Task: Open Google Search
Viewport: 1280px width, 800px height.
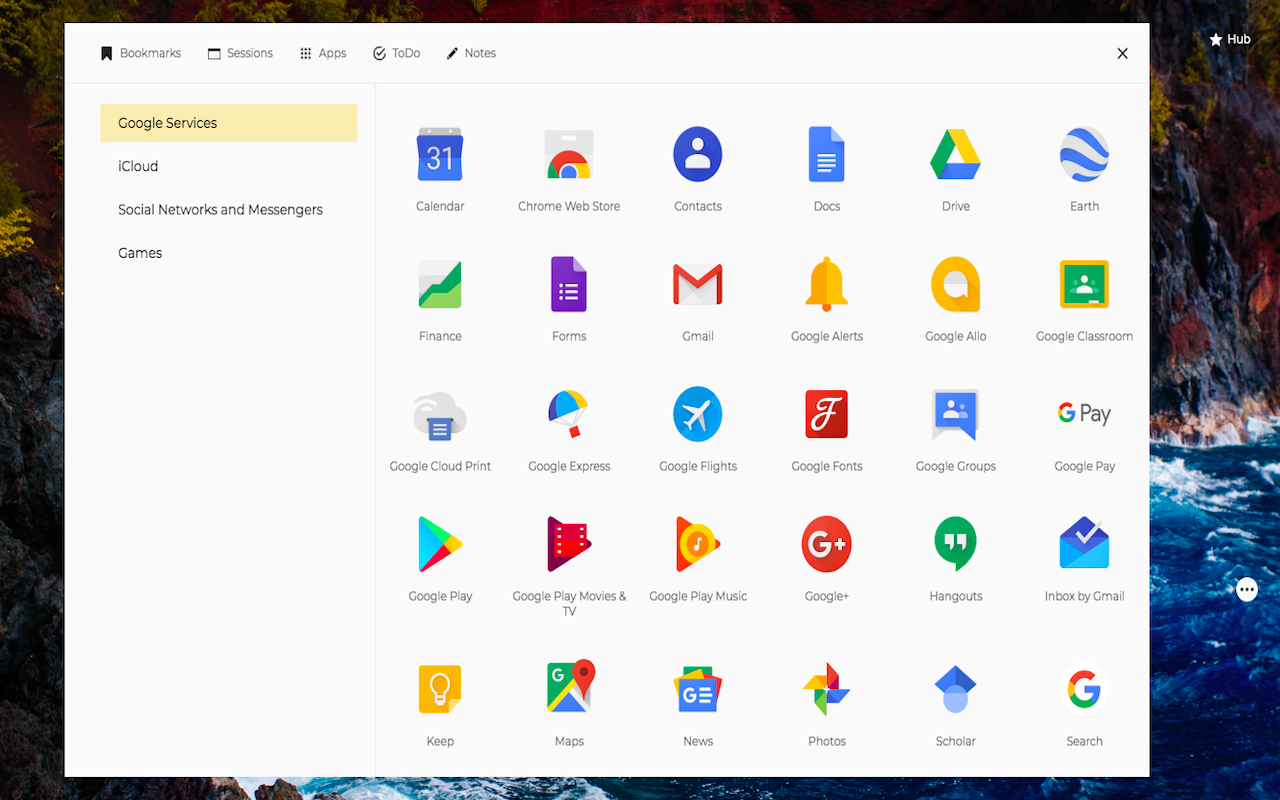Action: 1085,690
